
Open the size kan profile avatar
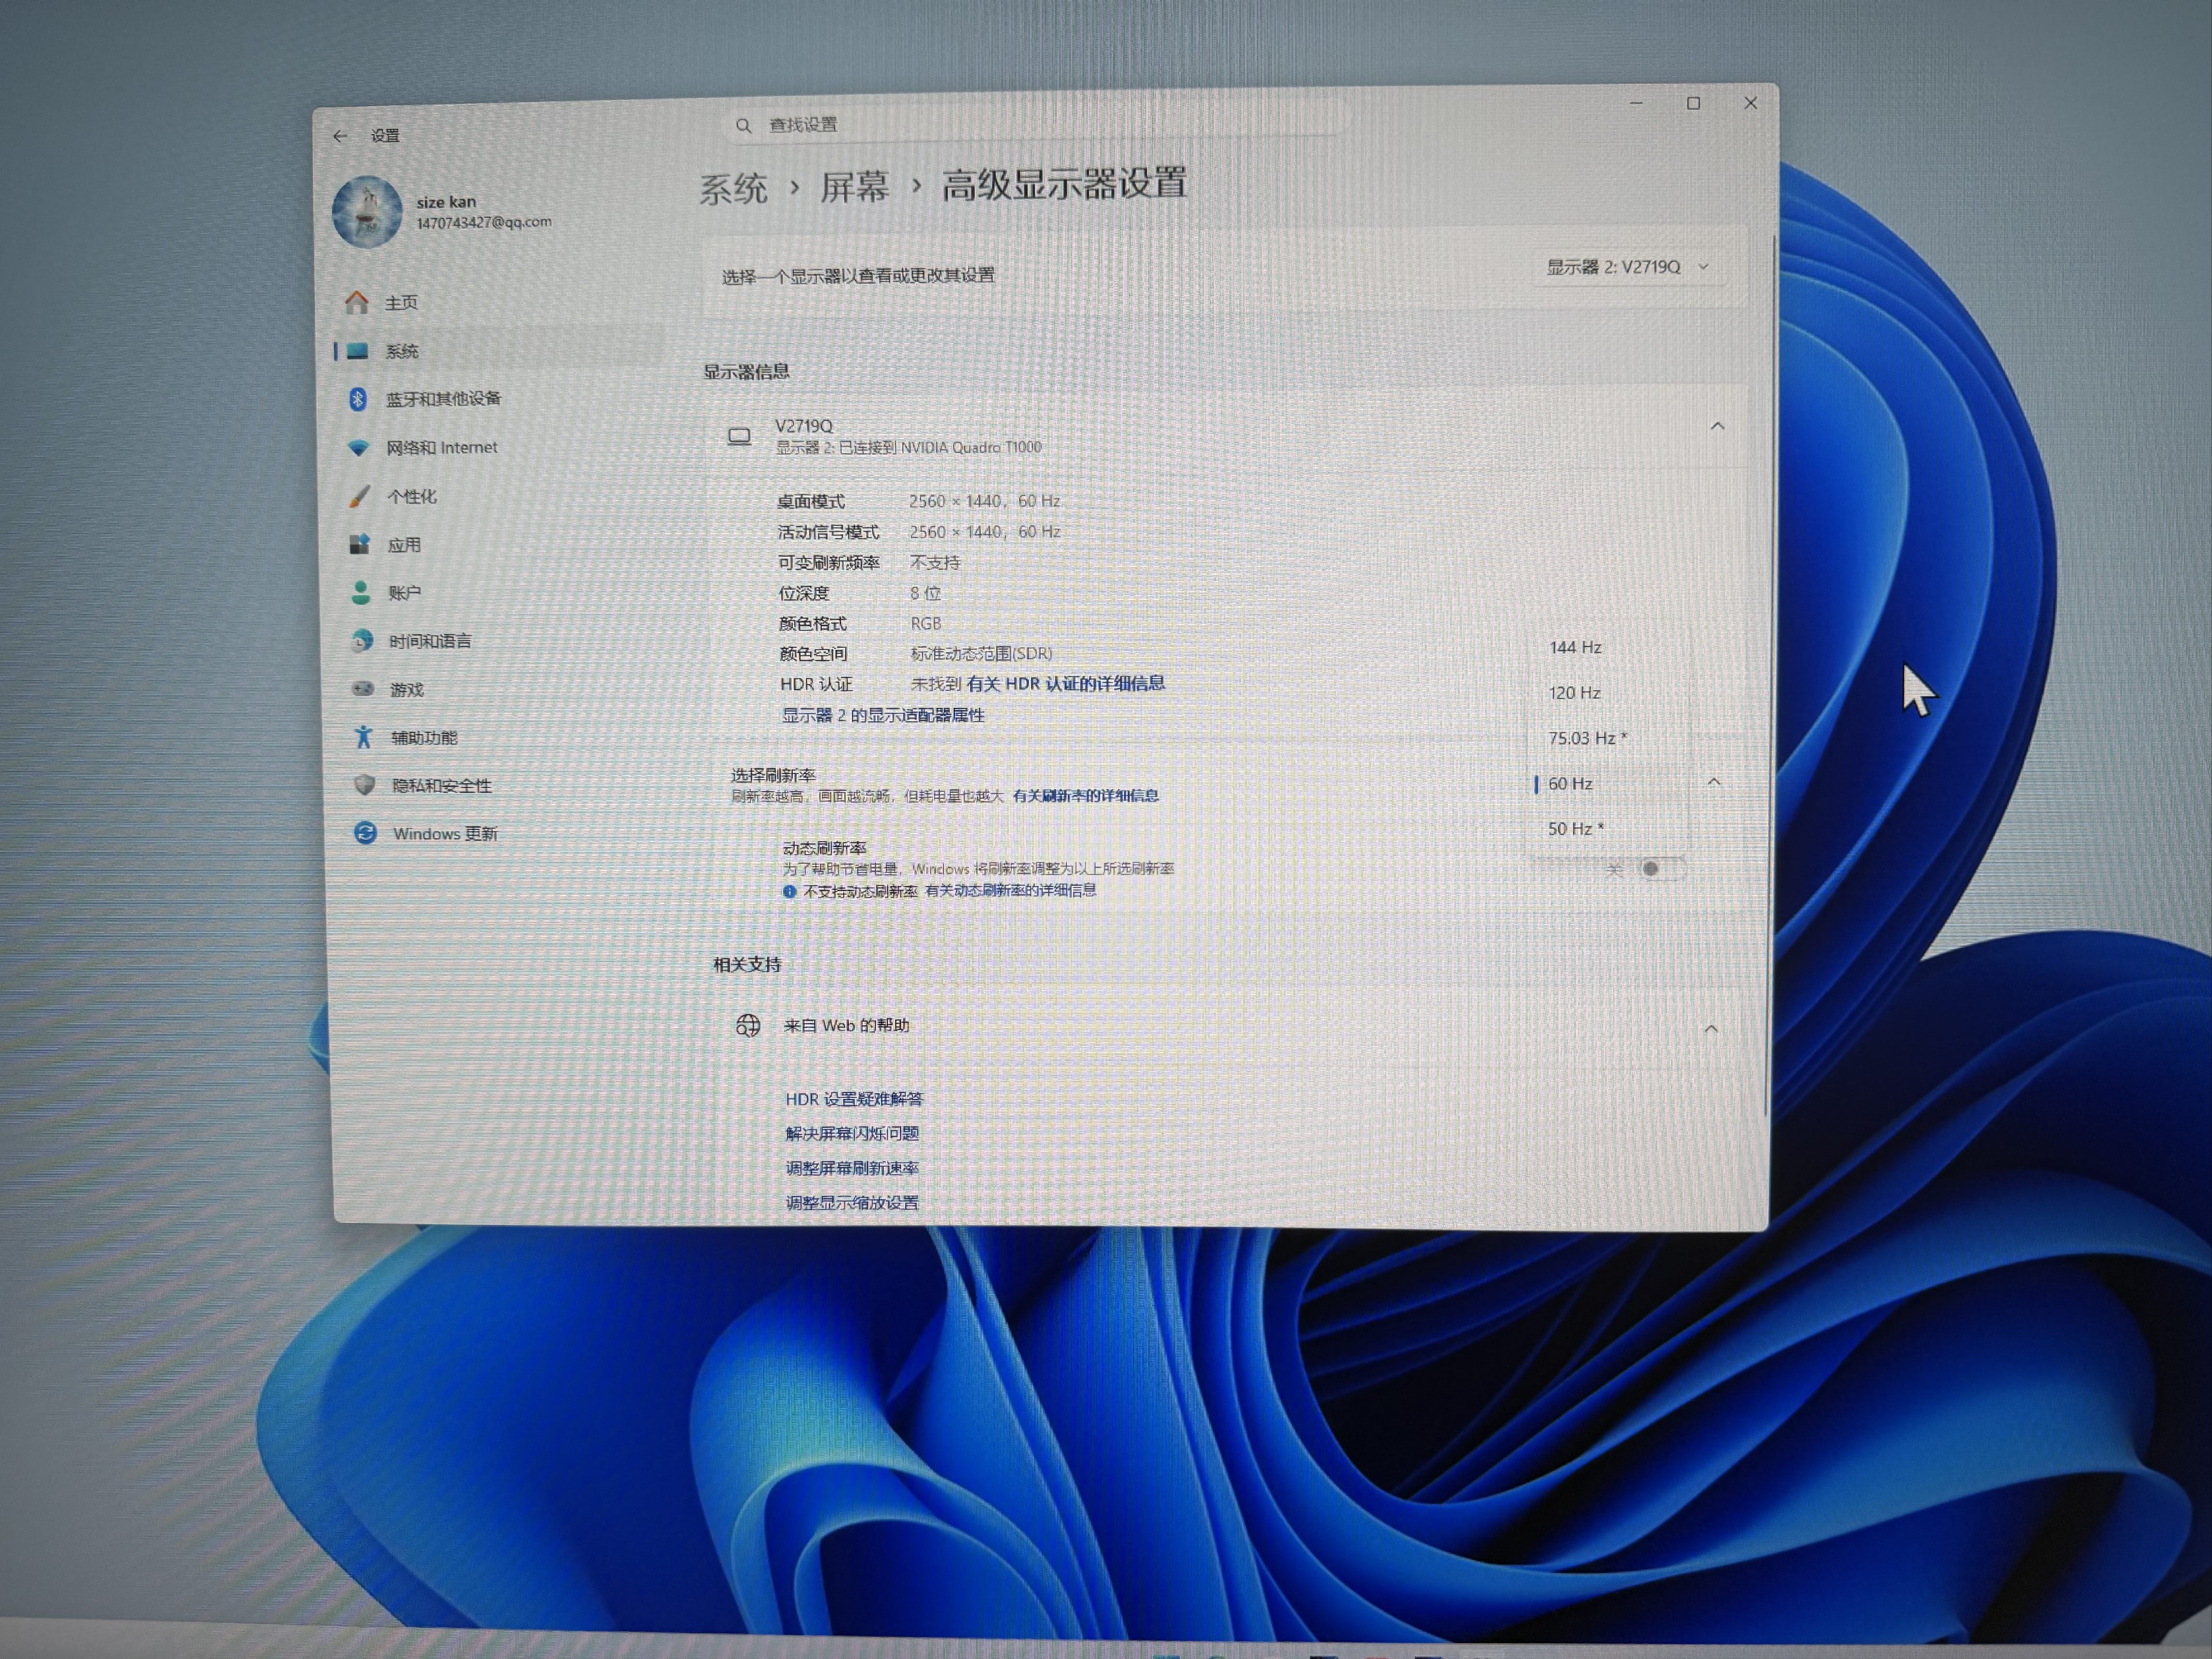(367, 212)
